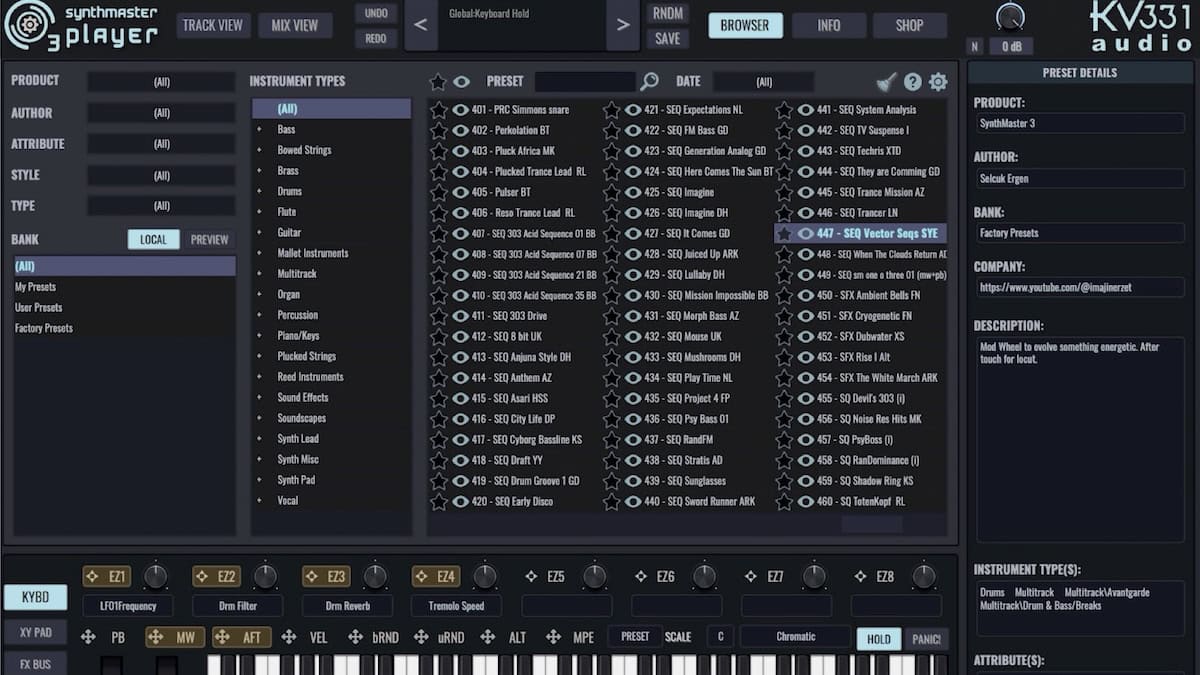Toggle eye icon for 425 SEQ Imagine

[x=633, y=192]
